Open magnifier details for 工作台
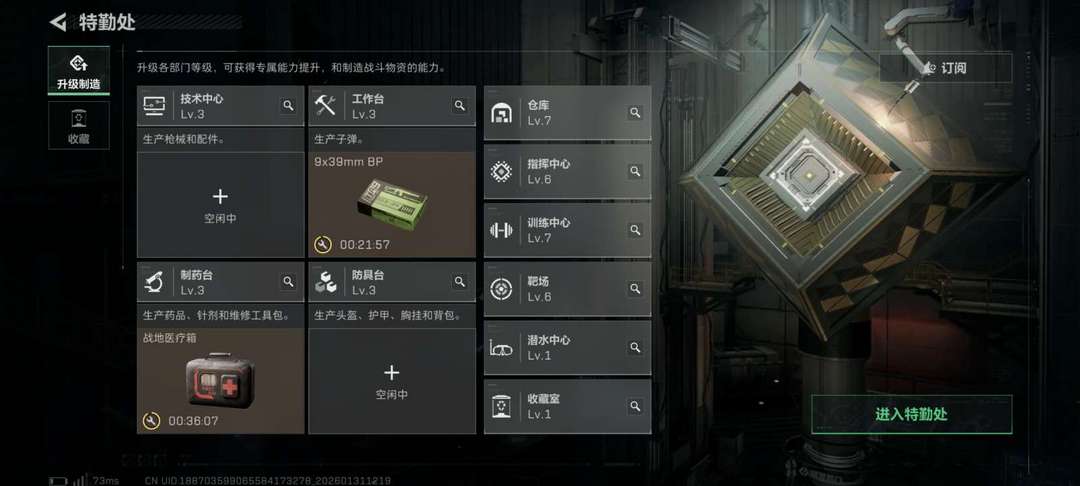 click(459, 105)
